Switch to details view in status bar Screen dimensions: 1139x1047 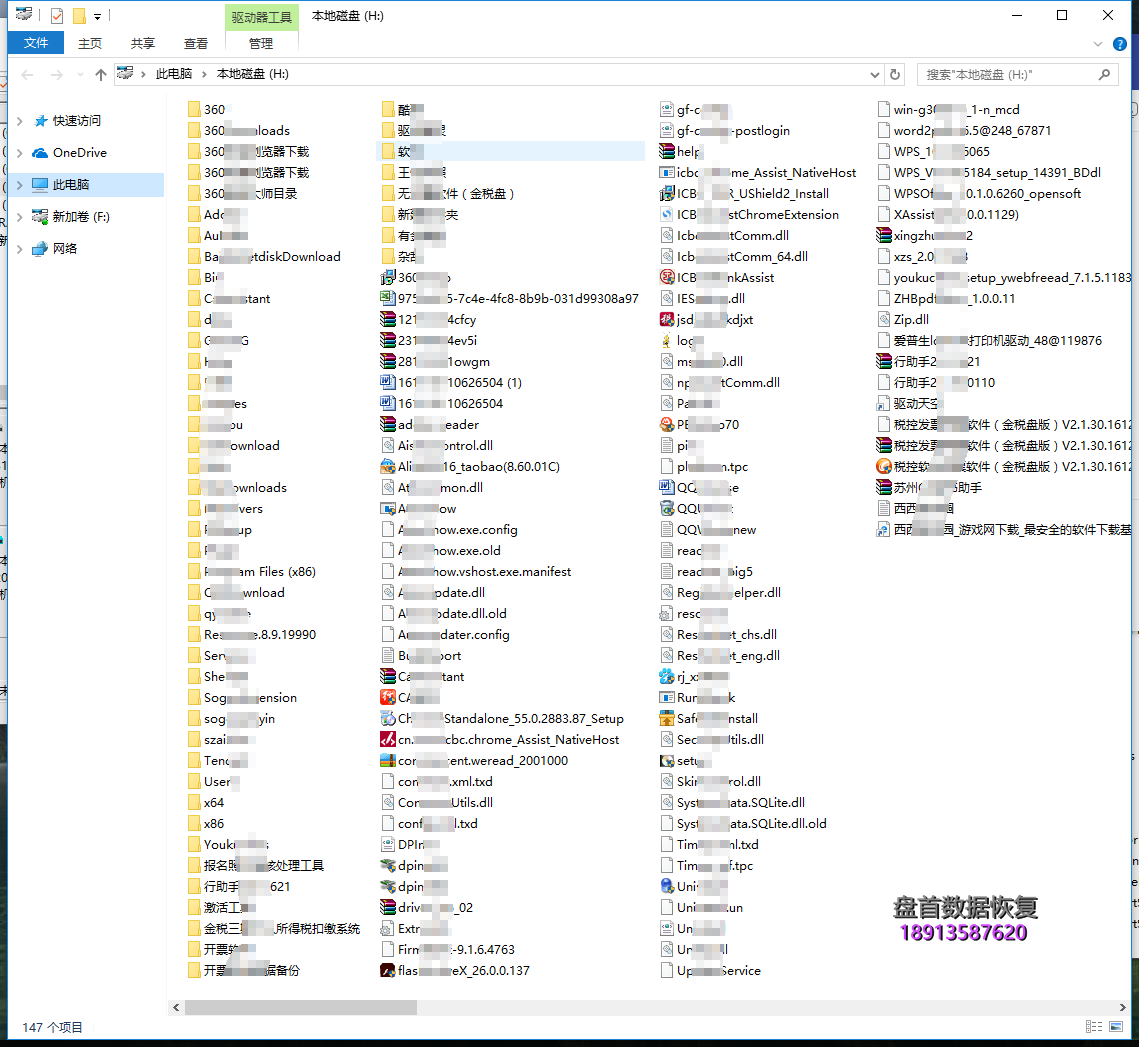1092,1027
